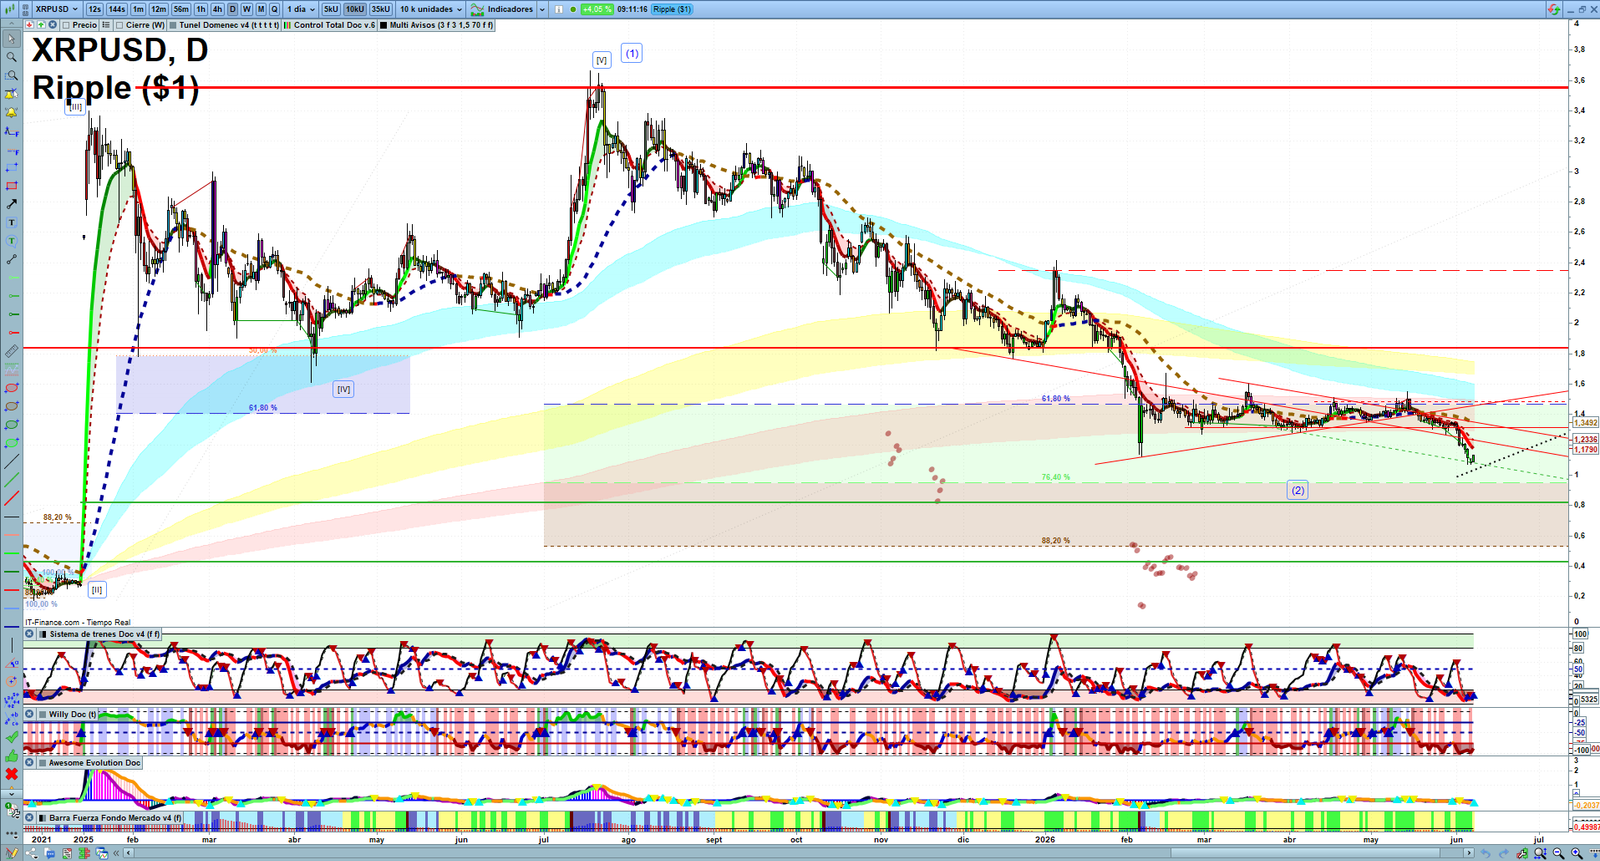
Task: Click zoom in magnifier at bottom right
Action: click(x=1577, y=853)
